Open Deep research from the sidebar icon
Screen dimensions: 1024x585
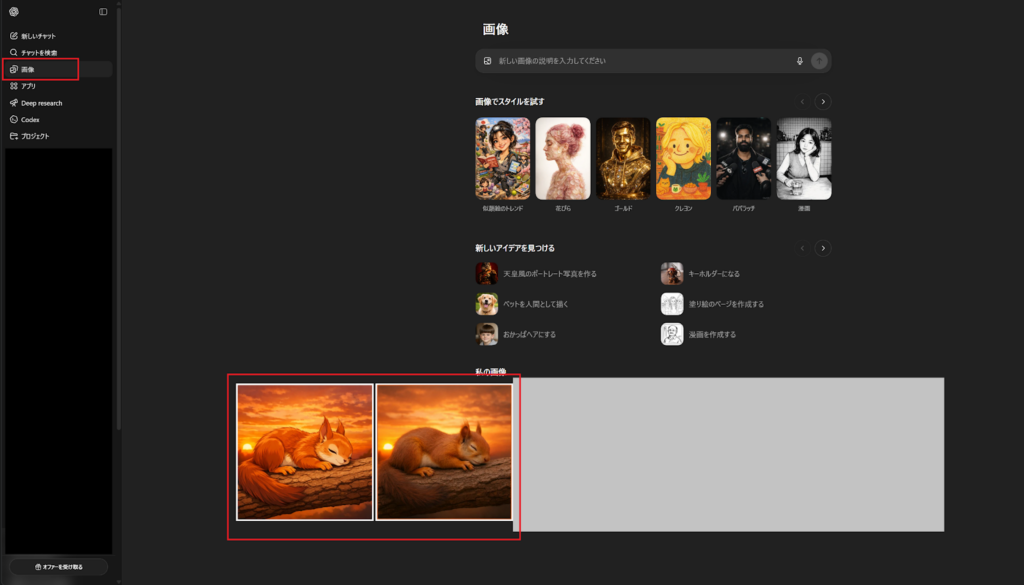click(13, 102)
